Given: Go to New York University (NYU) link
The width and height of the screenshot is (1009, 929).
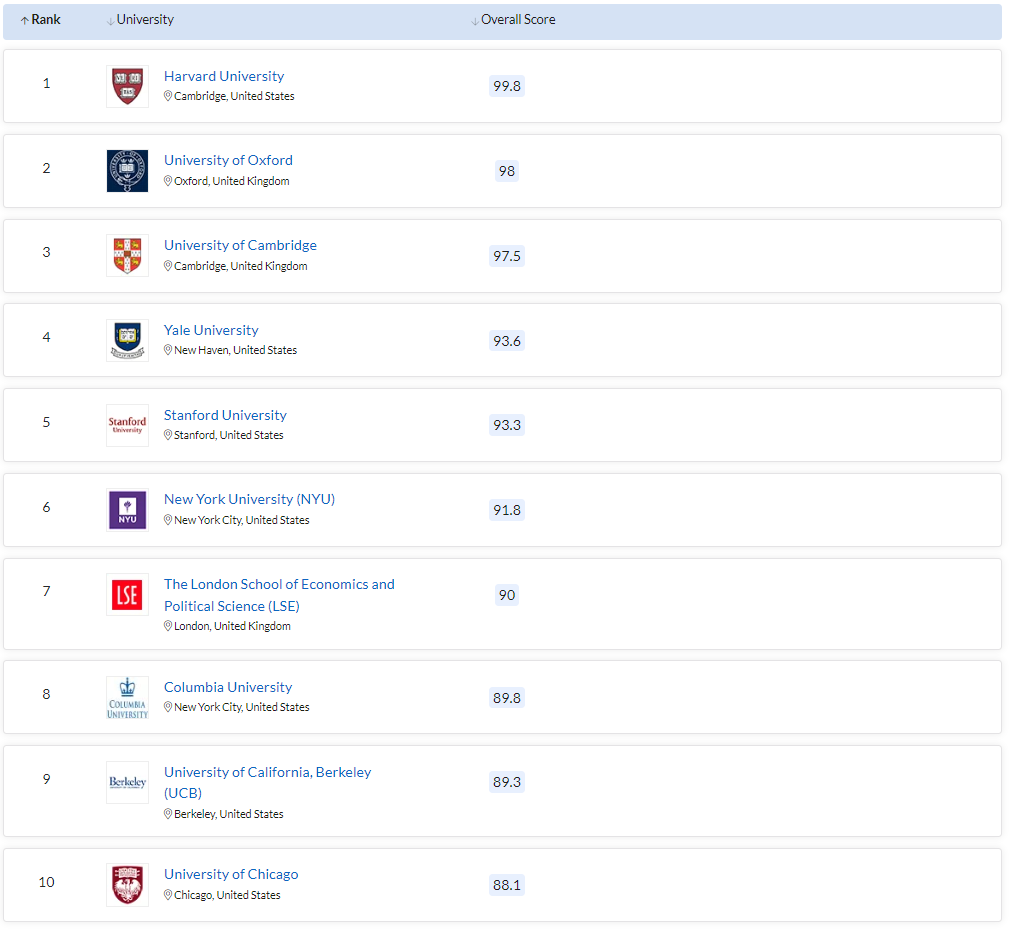Looking at the screenshot, I should point(250,499).
